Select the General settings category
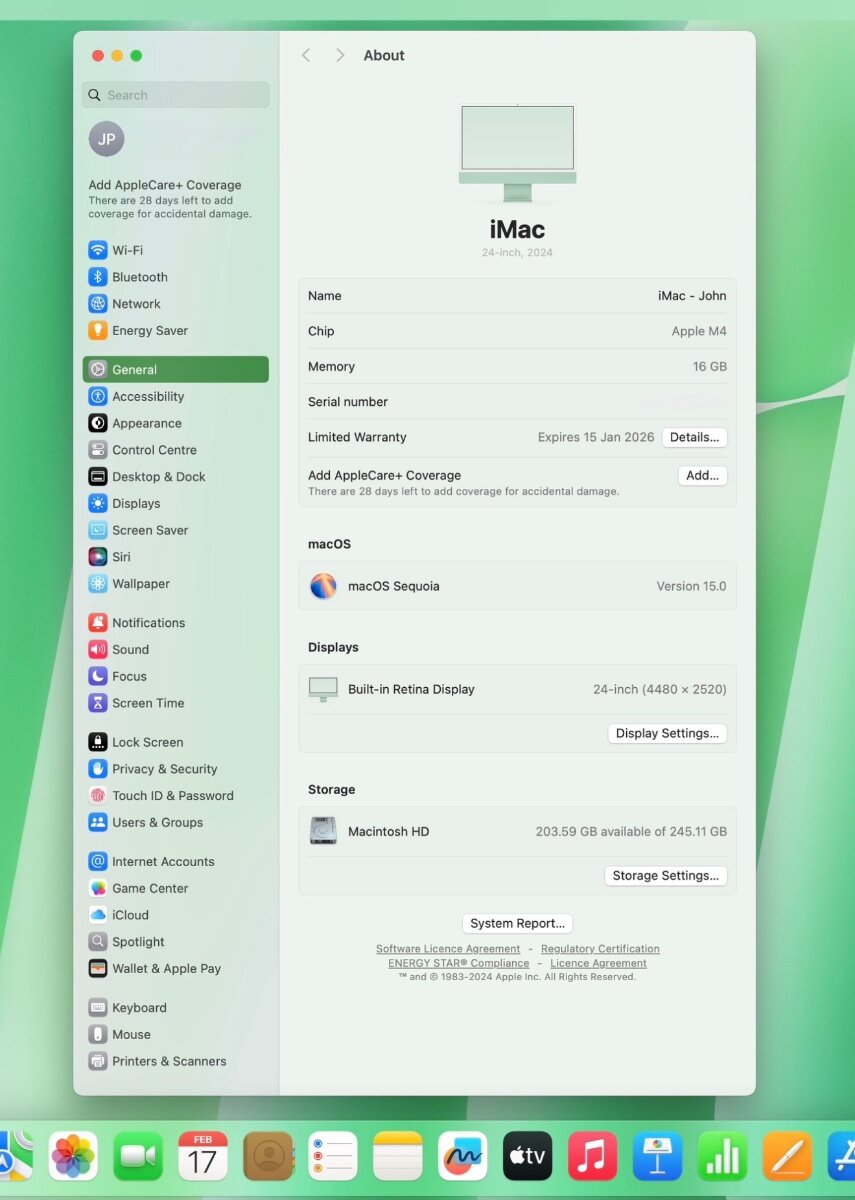Screen dimensions: 855x1200 click(x=175, y=369)
